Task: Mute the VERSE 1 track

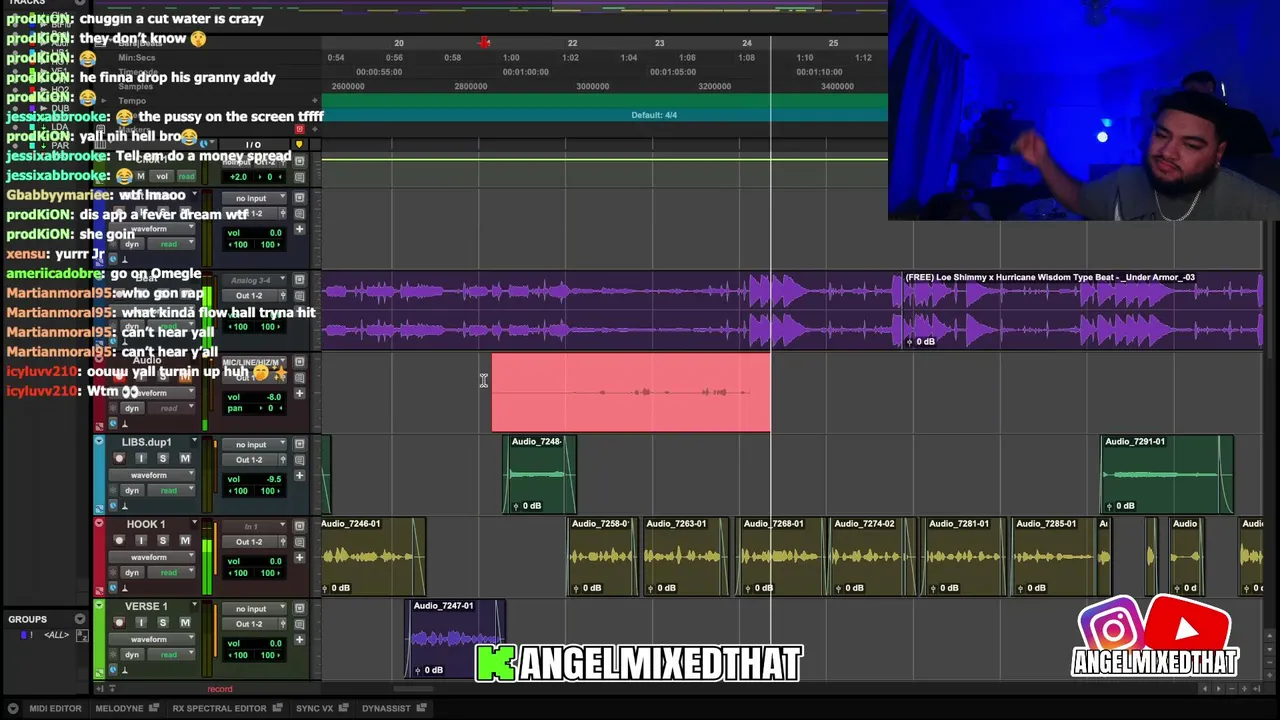Action: tap(185, 622)
